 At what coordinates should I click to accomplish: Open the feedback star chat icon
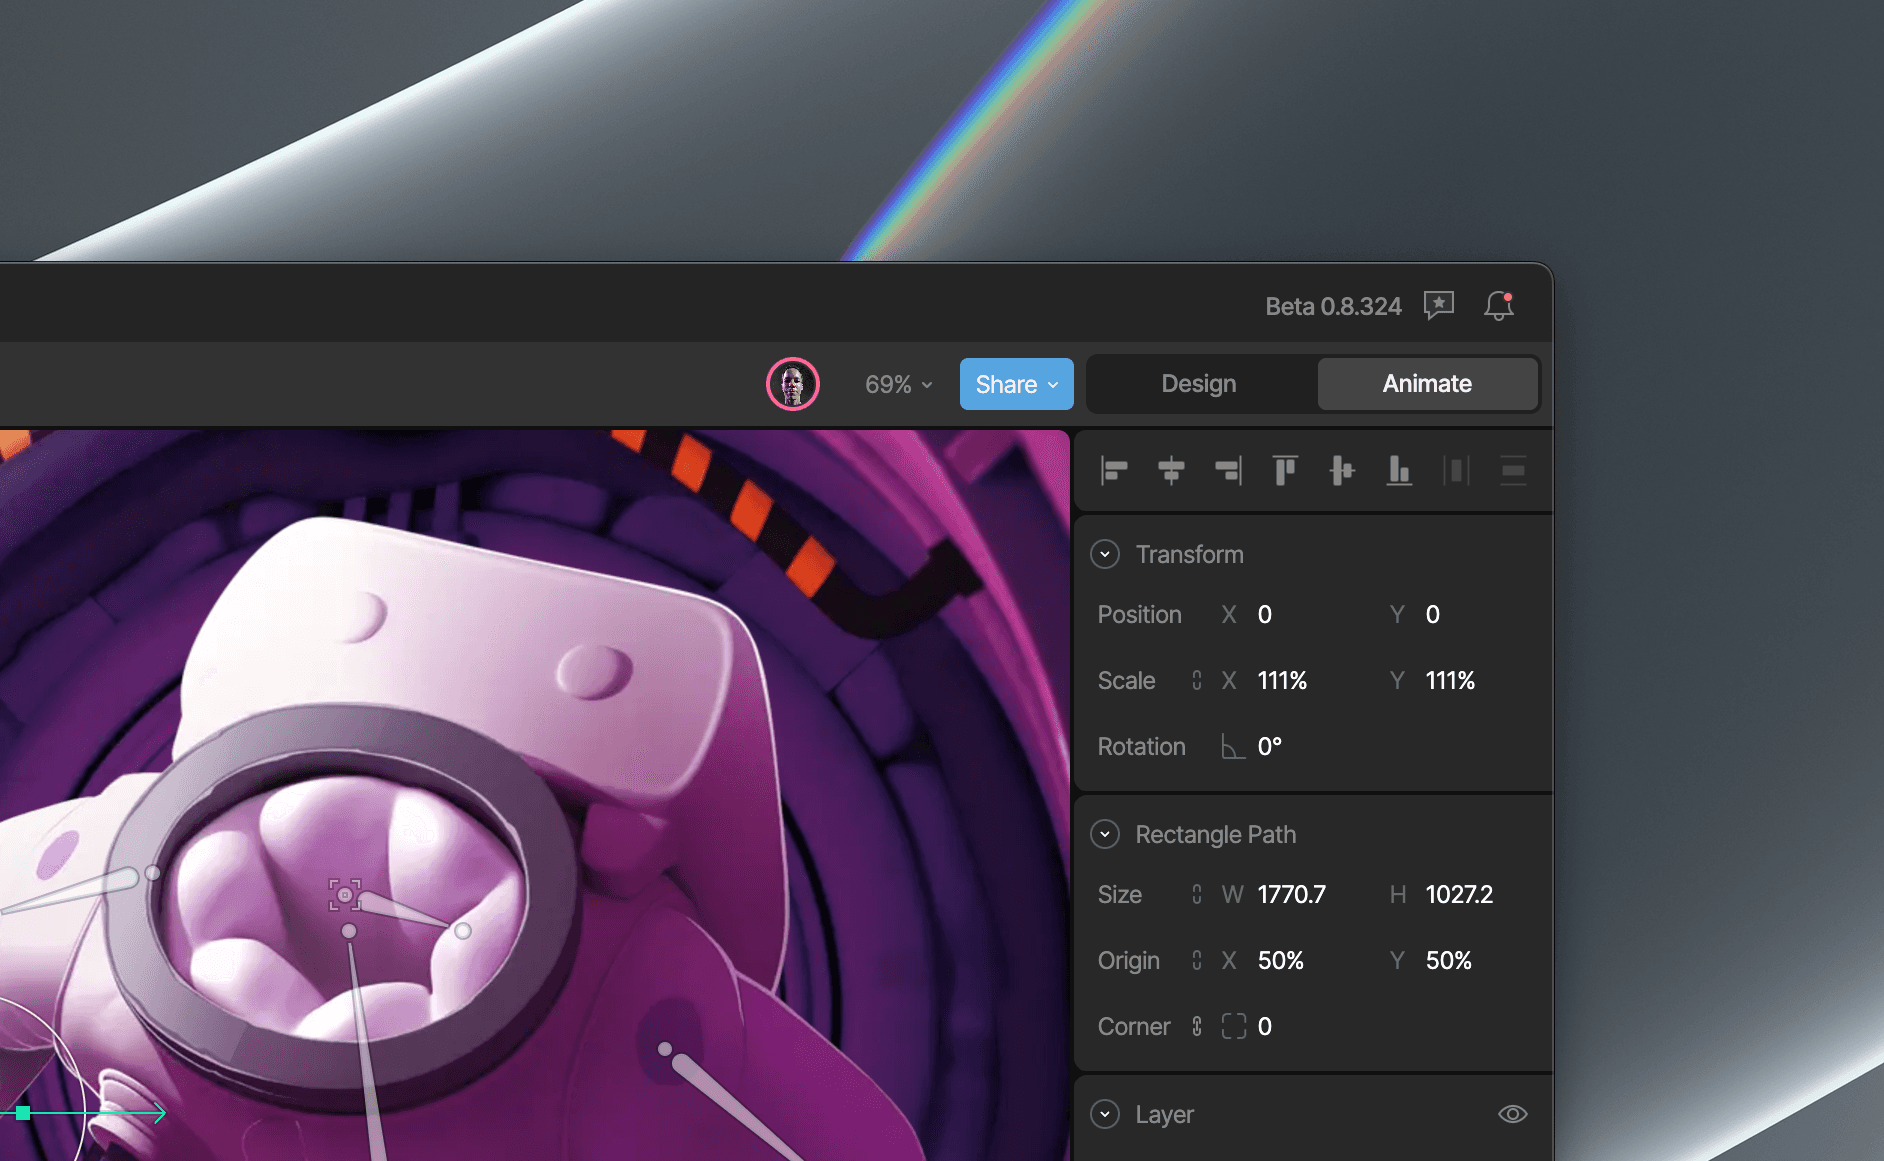pyautogui.click(x=1438, y=305)
